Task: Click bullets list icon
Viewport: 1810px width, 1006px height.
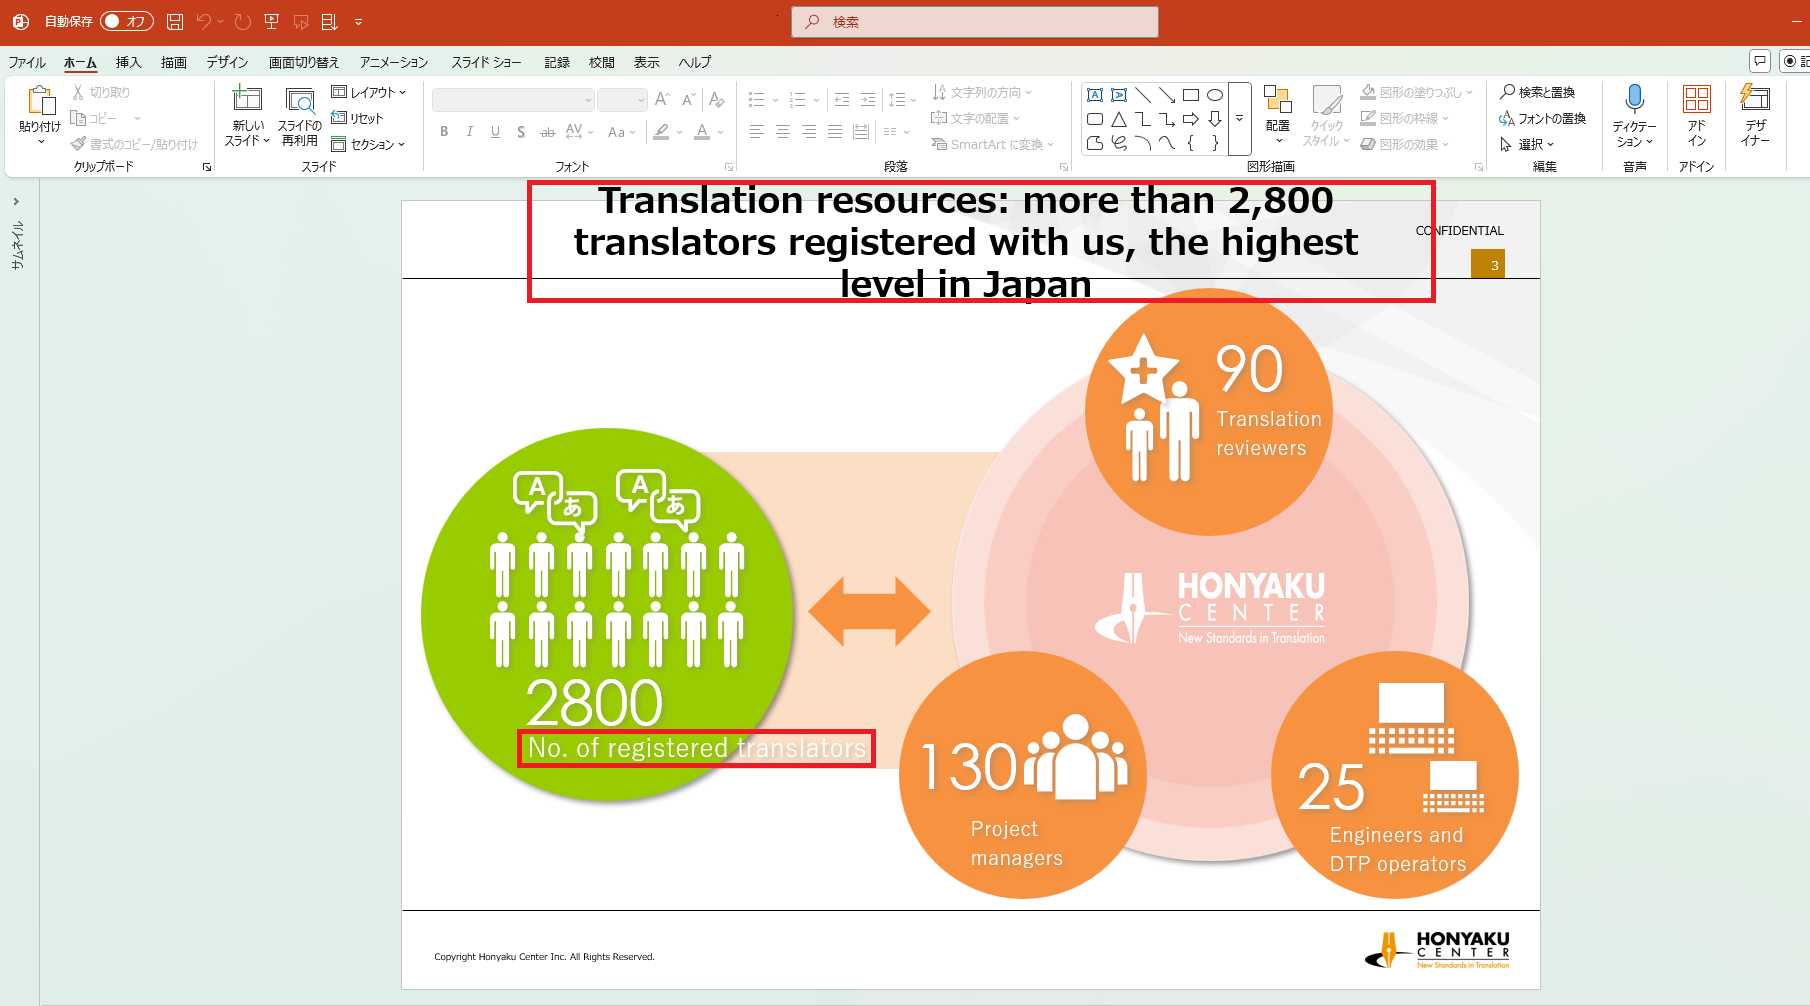Action: coord(757,99)
